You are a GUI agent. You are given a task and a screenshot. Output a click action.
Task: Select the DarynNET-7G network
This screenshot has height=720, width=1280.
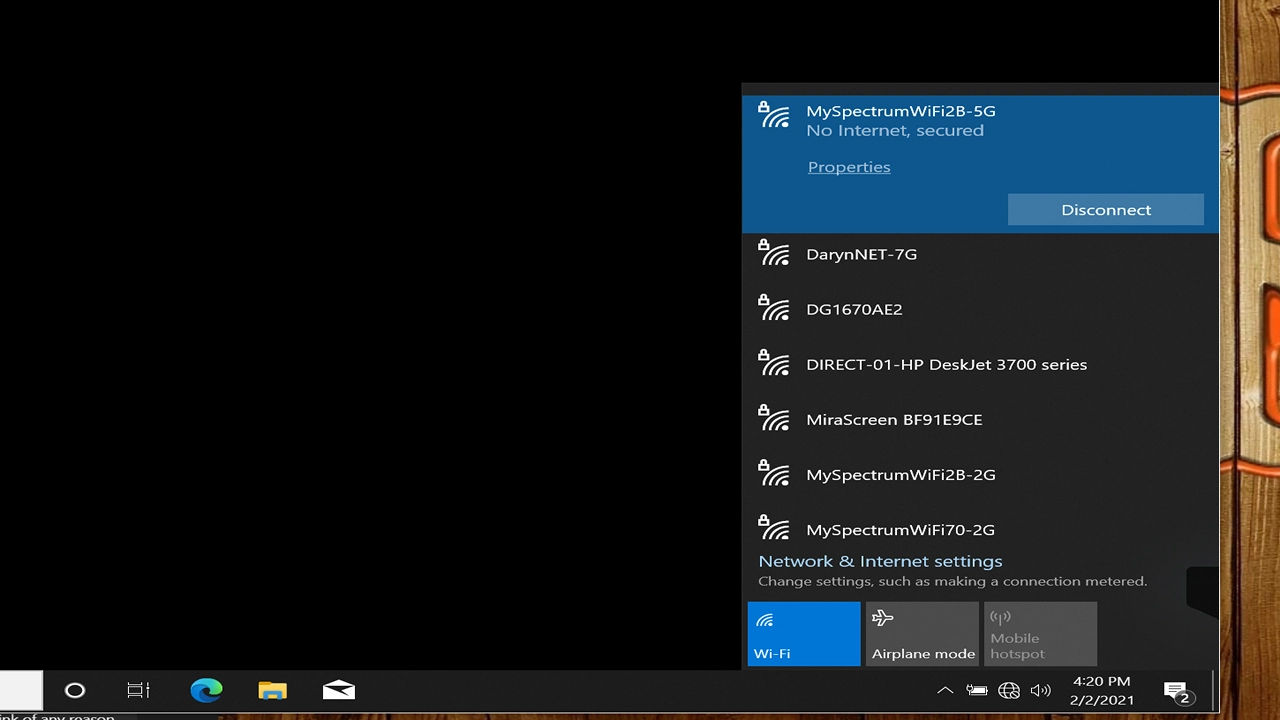(x=861, y=254)
